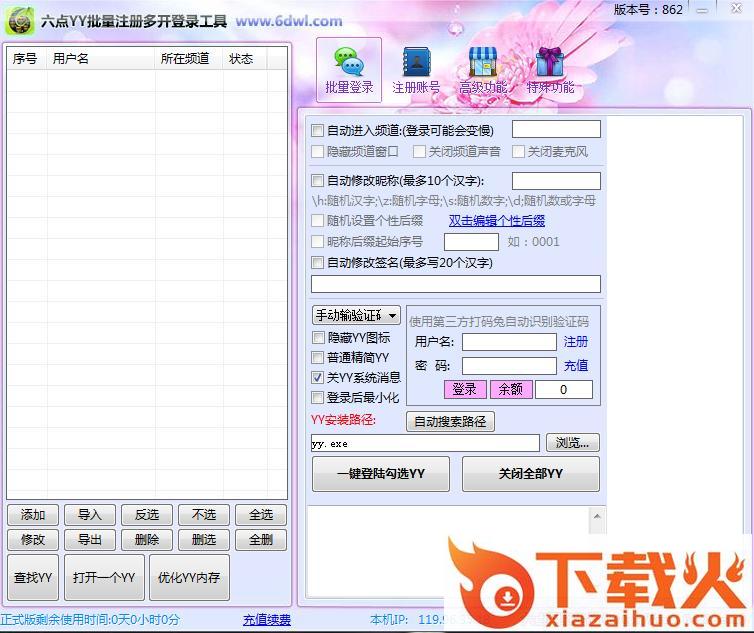
Task: Click 版本号：862 text
Action: [x=648, y=10]
